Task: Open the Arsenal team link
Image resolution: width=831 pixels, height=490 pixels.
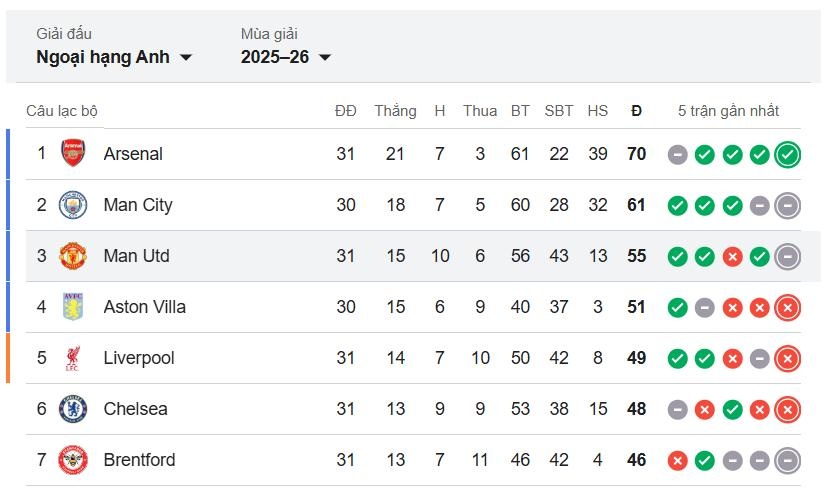Action: 133,154
